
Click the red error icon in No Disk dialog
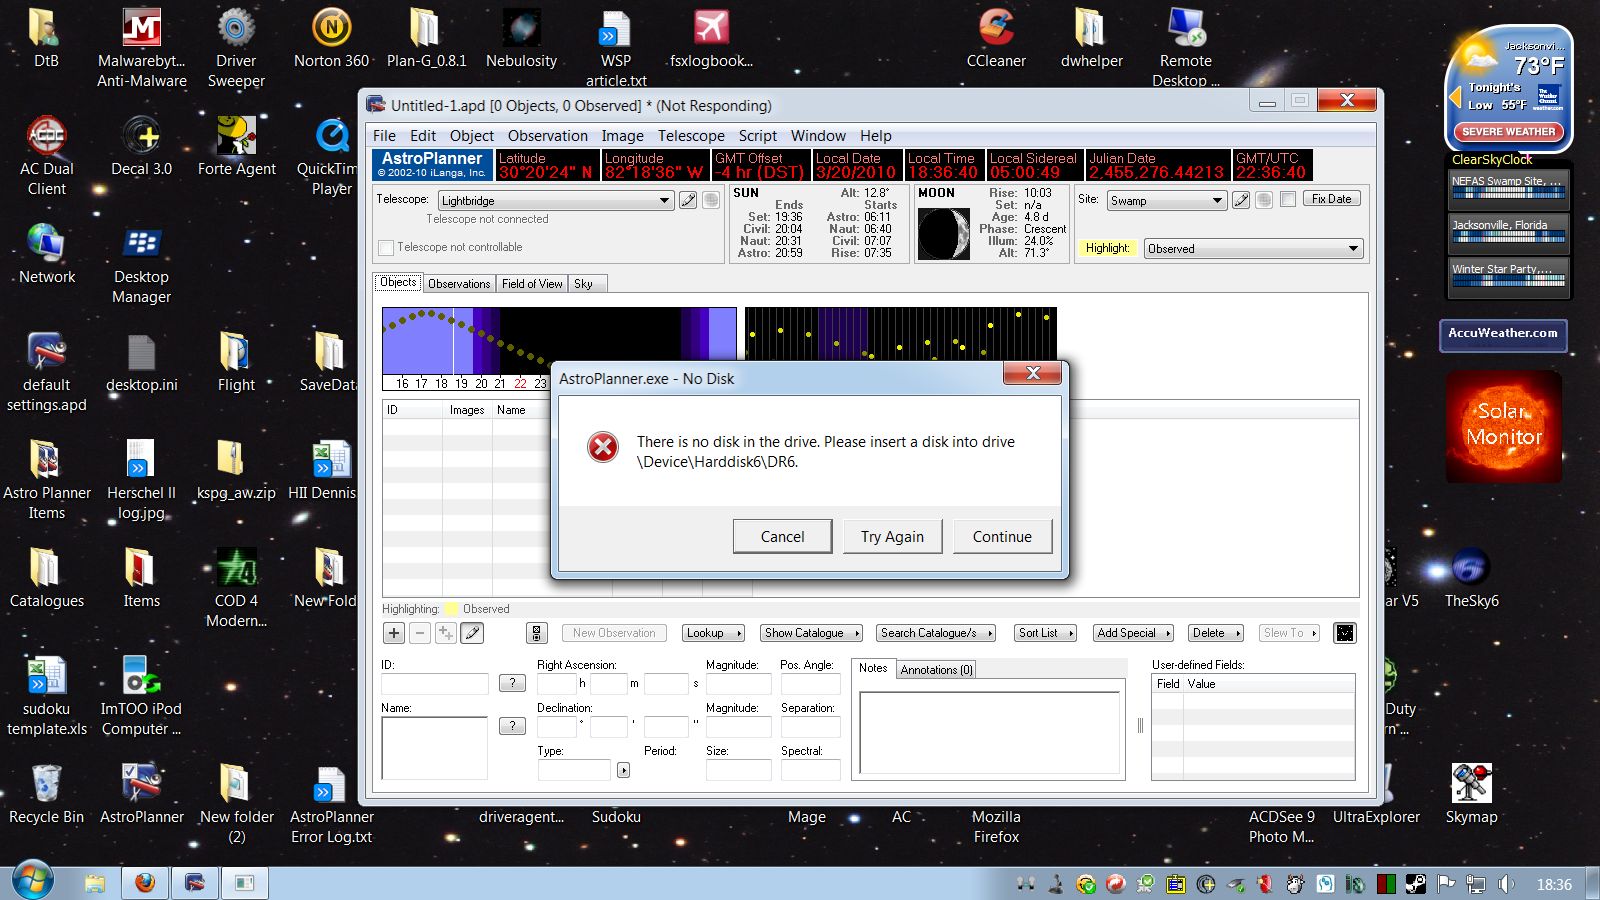tap(603, 447)
